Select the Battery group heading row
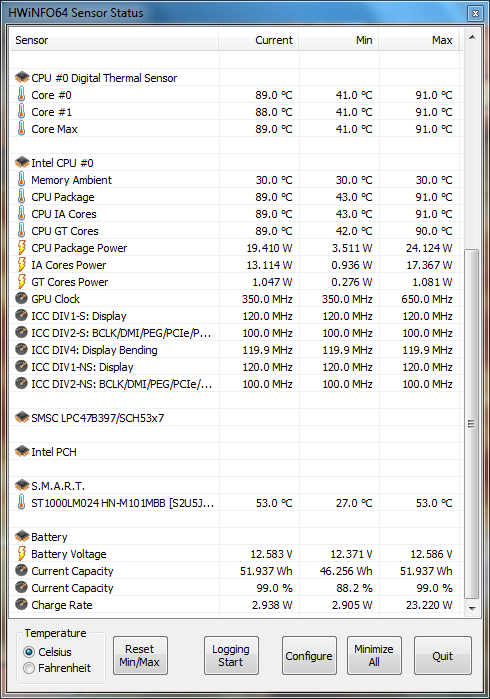The image size is (490, 699). click(x=236, y=537)
